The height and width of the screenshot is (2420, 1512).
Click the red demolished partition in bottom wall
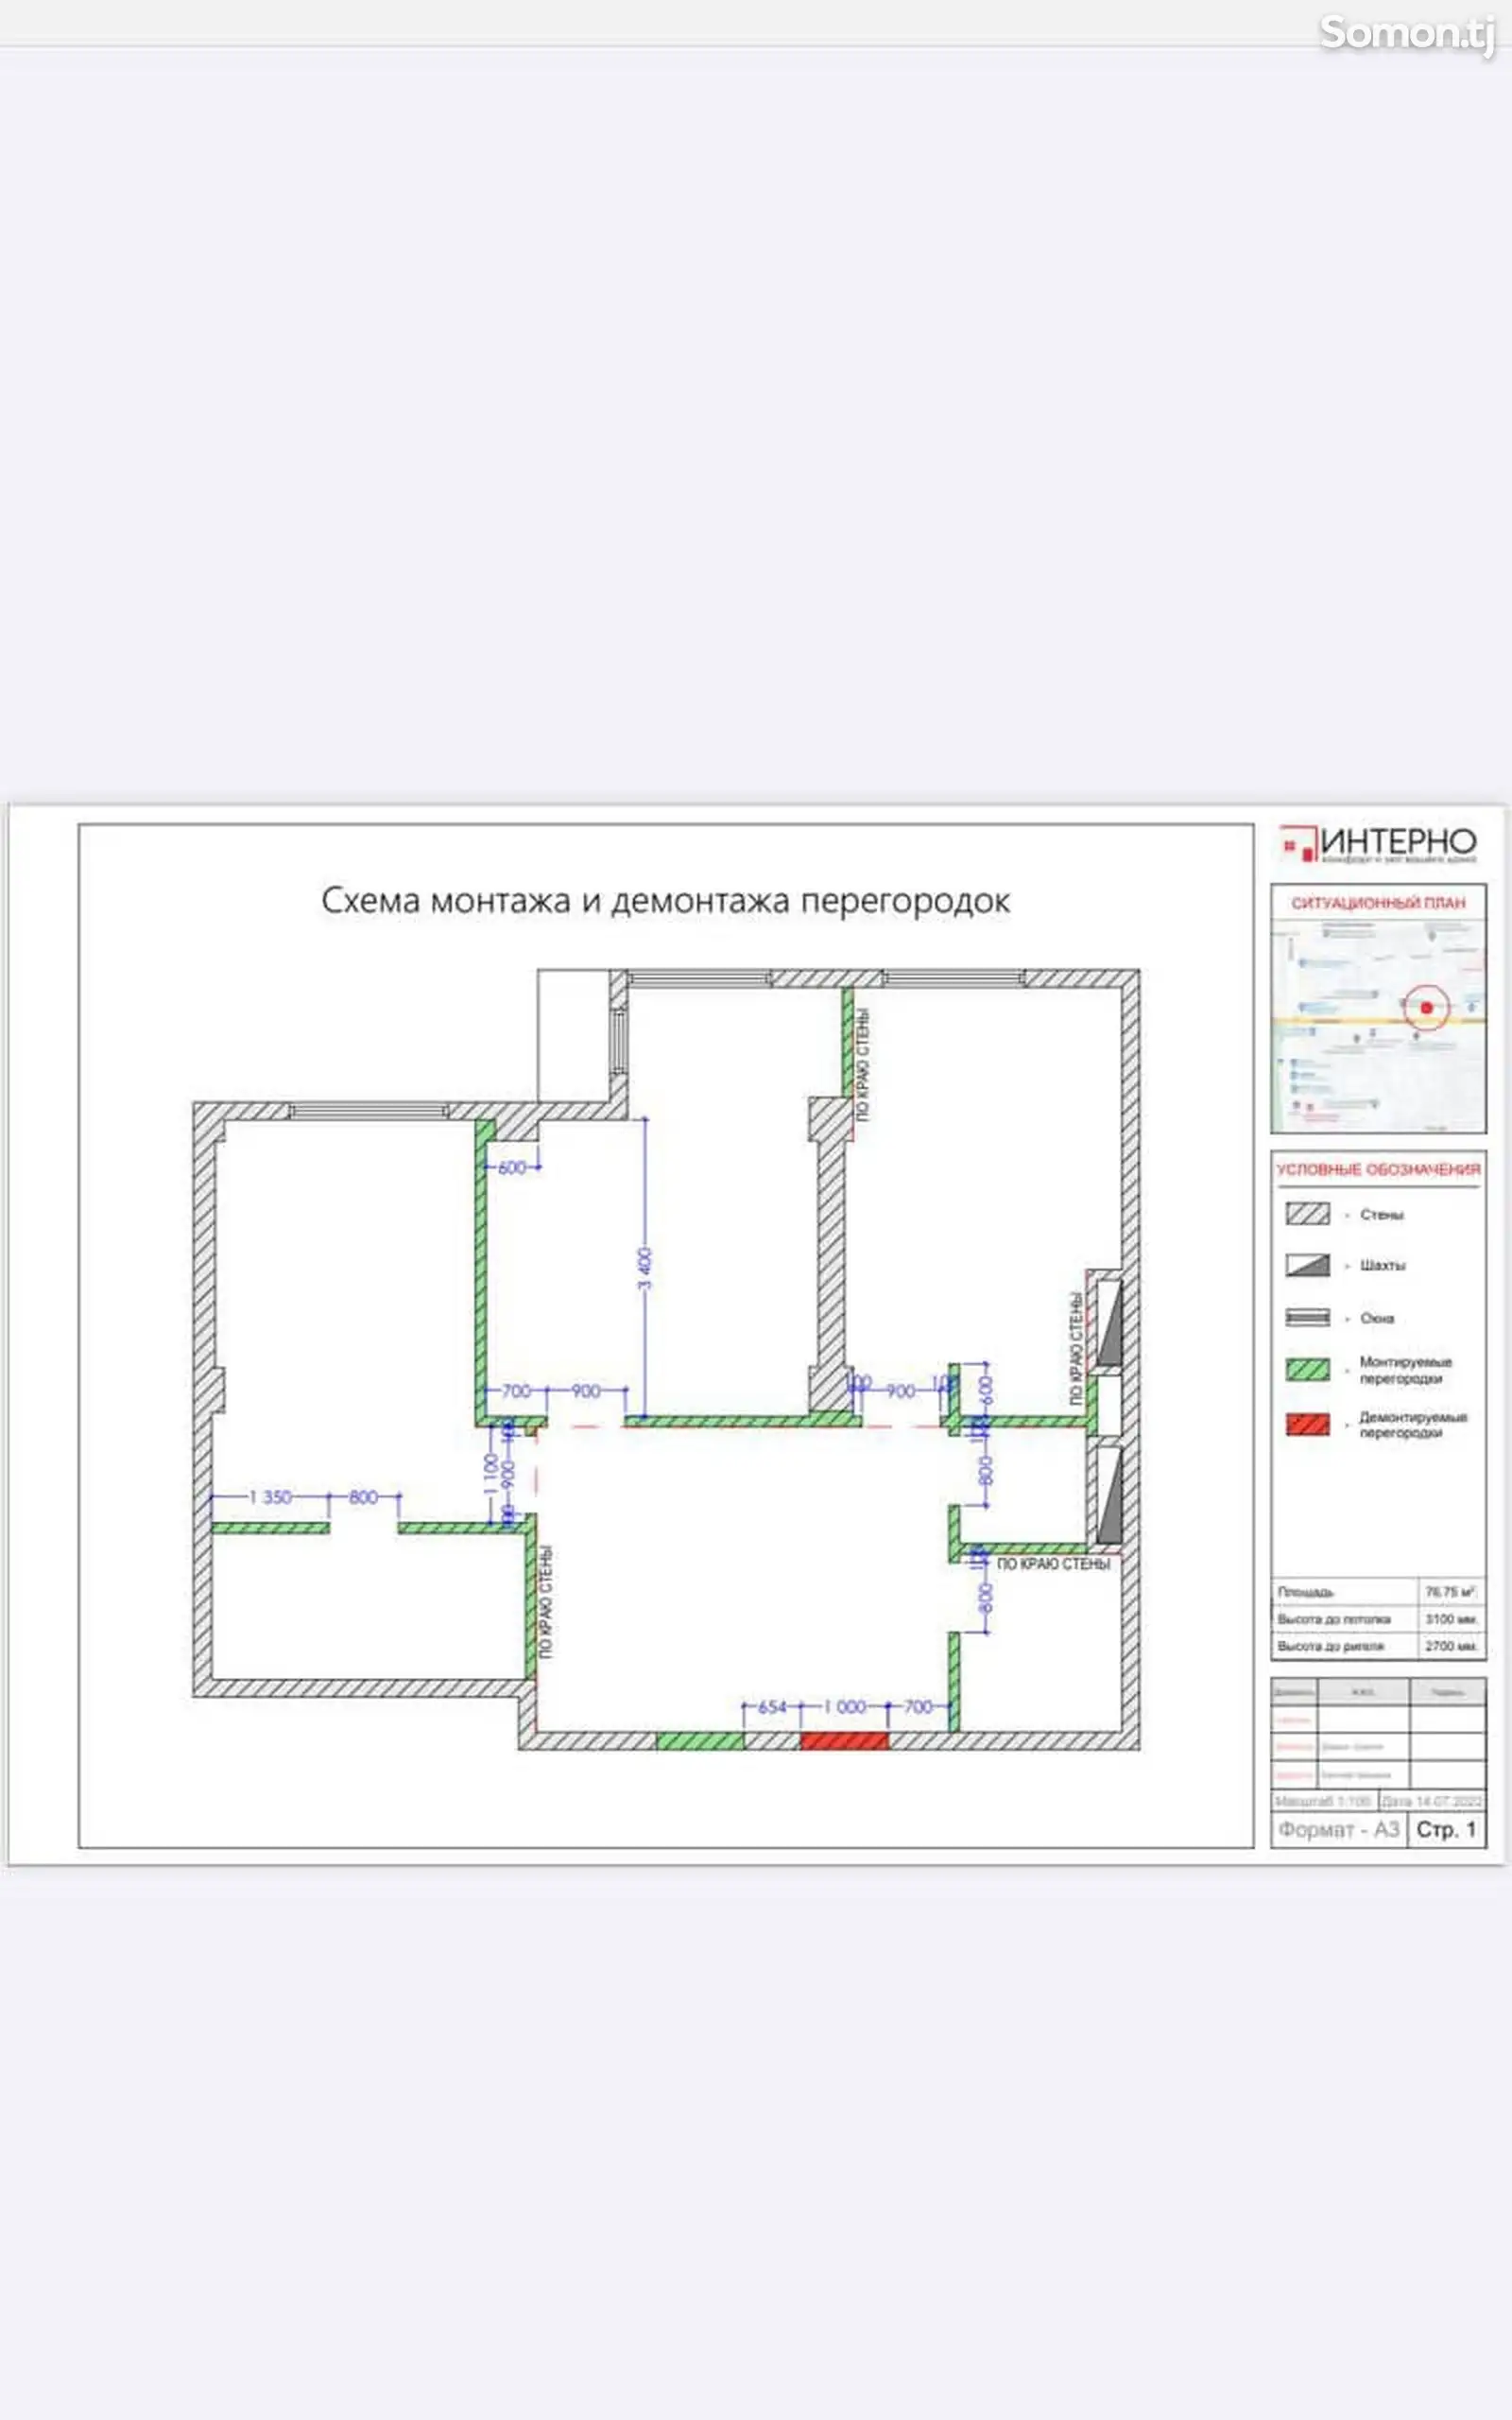pos(844,1741)
